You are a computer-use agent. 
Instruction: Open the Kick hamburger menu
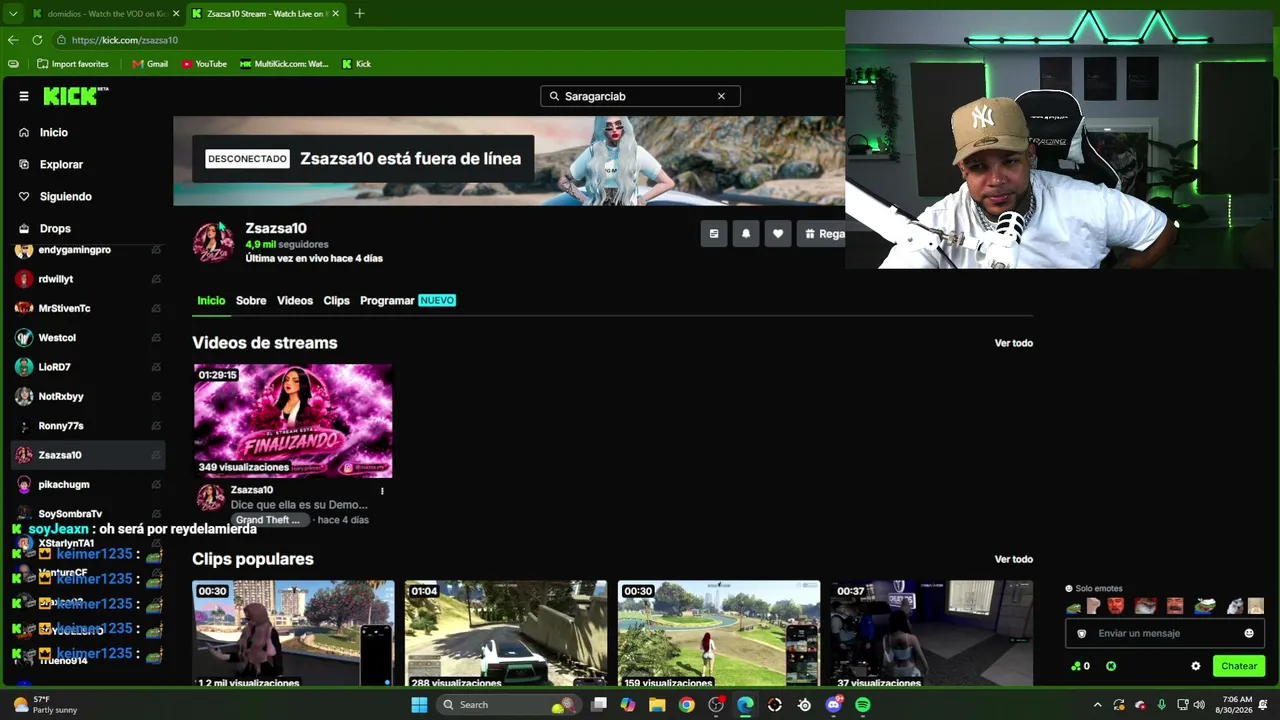24,96
